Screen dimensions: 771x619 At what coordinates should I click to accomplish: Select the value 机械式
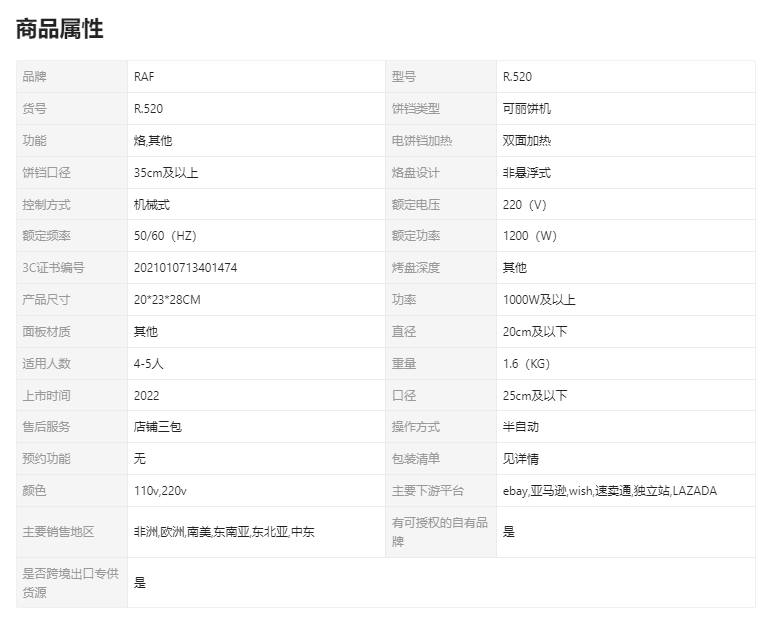tap(151, 205)
